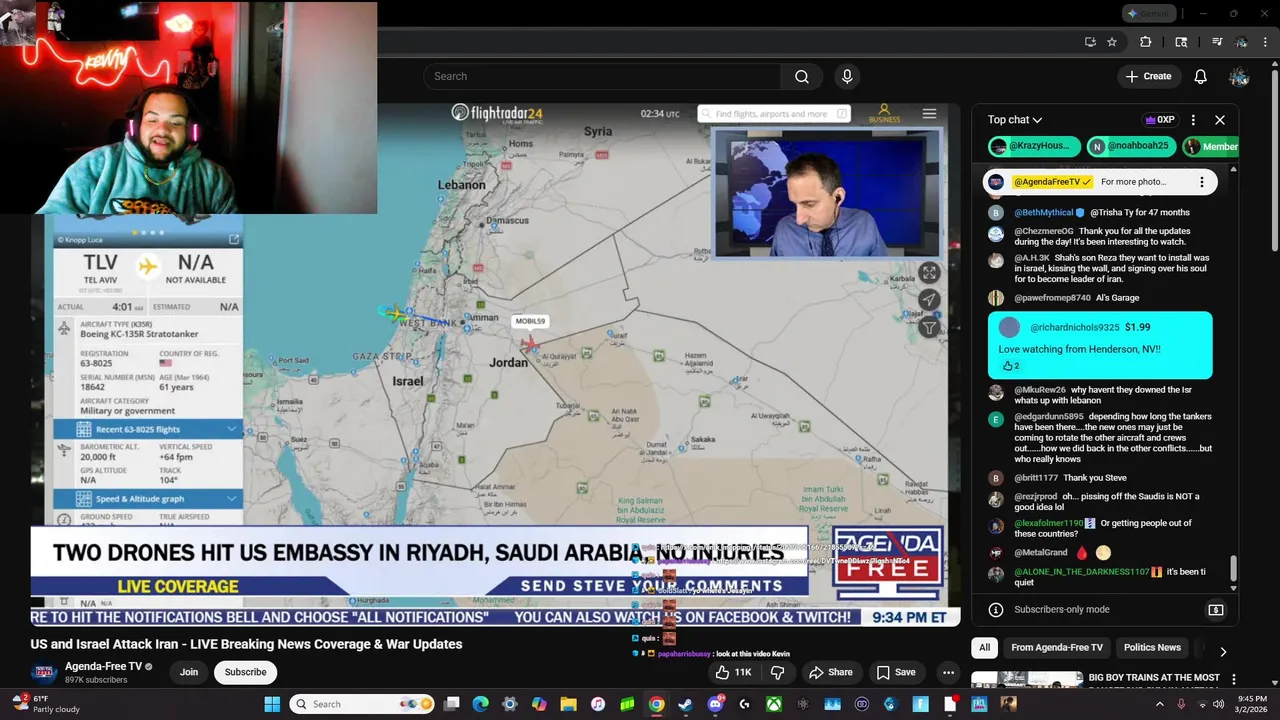Subscribe to Agenda-Free TV
Viewport: 1280px width, 720px height.
point(245,672)
